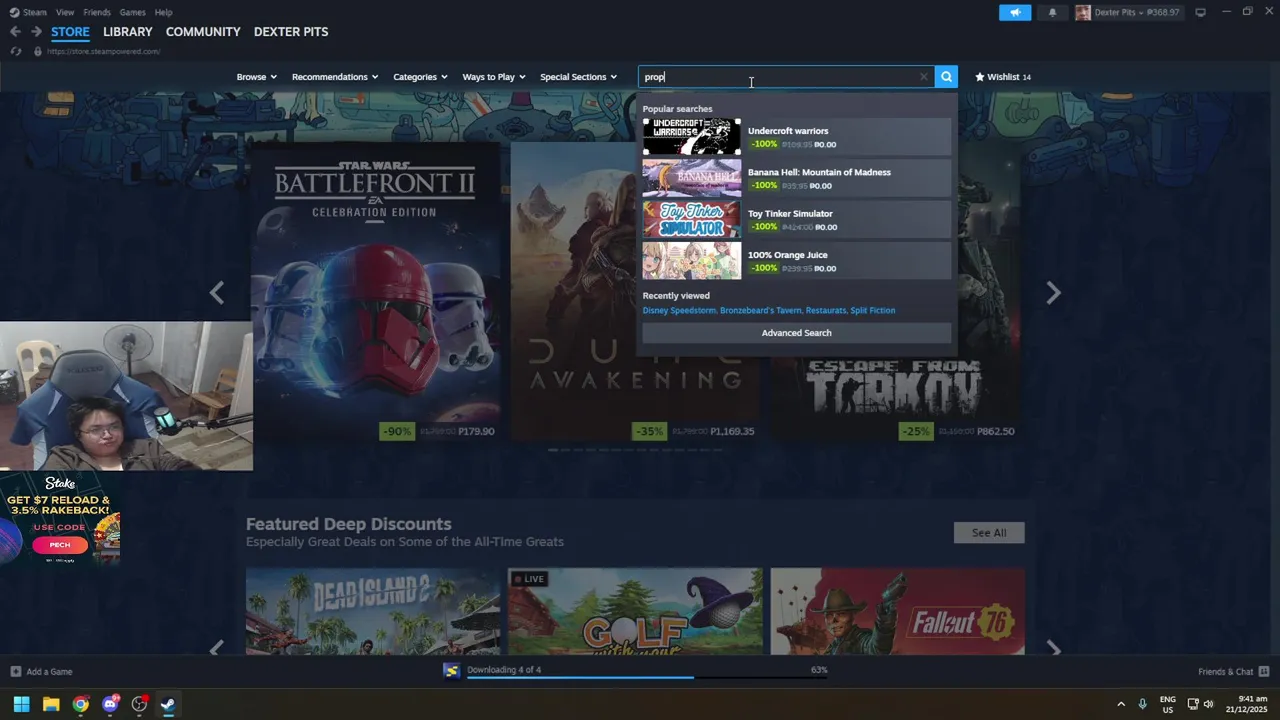Image resolution: width=1280 pixels, height=720 pixels.
Task: Click See All for Deep Discounts
Action: (989, 533)
